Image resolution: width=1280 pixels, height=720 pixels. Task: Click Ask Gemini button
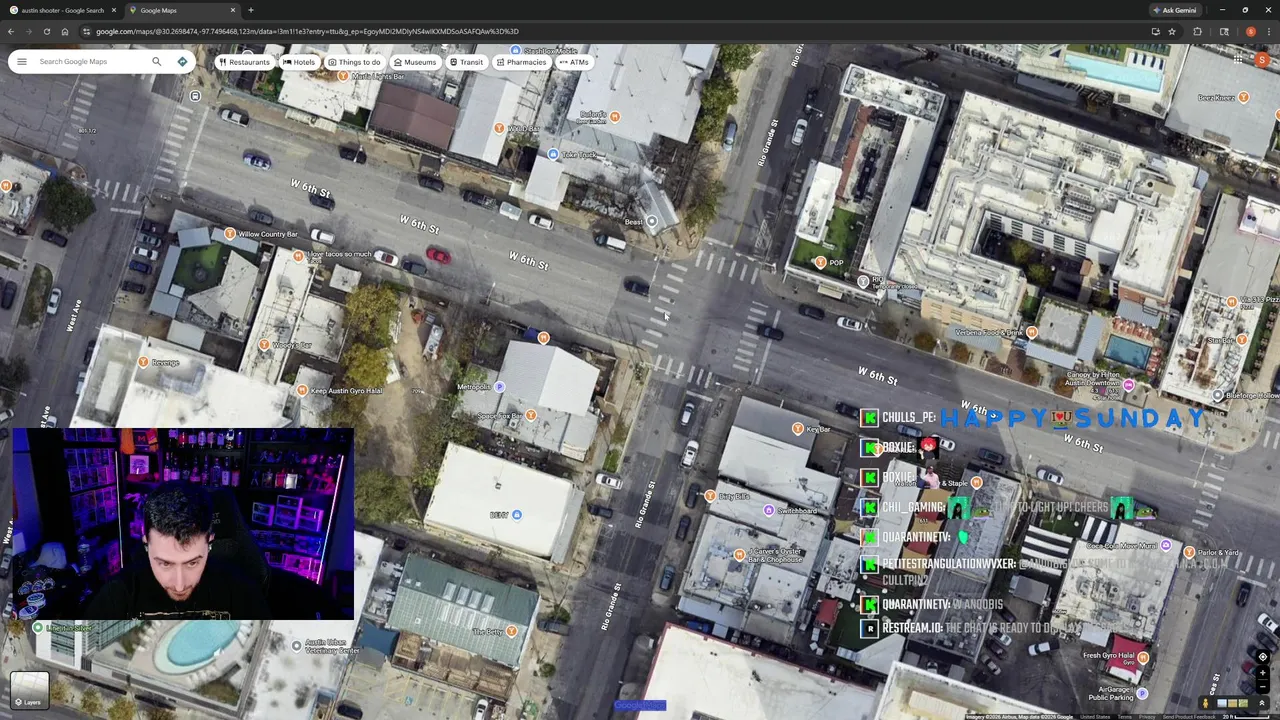(x=1175, y=10)
